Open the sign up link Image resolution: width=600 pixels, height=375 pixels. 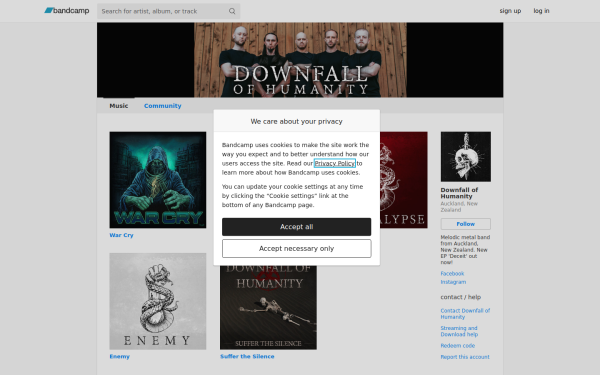coord(510,11)
